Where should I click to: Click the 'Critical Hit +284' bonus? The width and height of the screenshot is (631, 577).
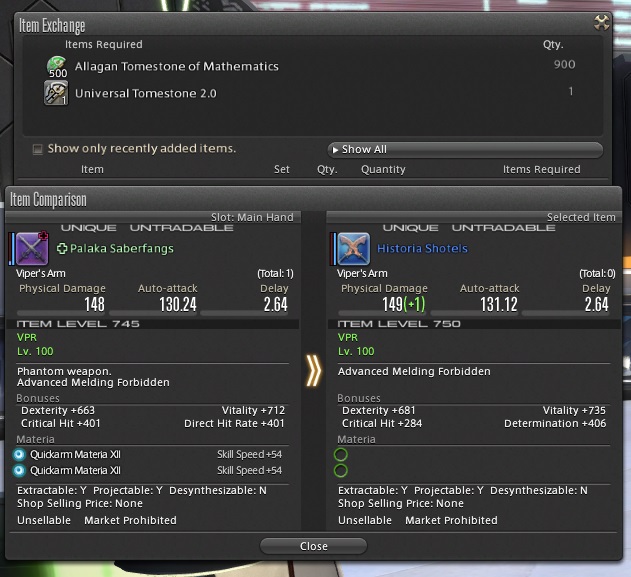coord(382,423)
